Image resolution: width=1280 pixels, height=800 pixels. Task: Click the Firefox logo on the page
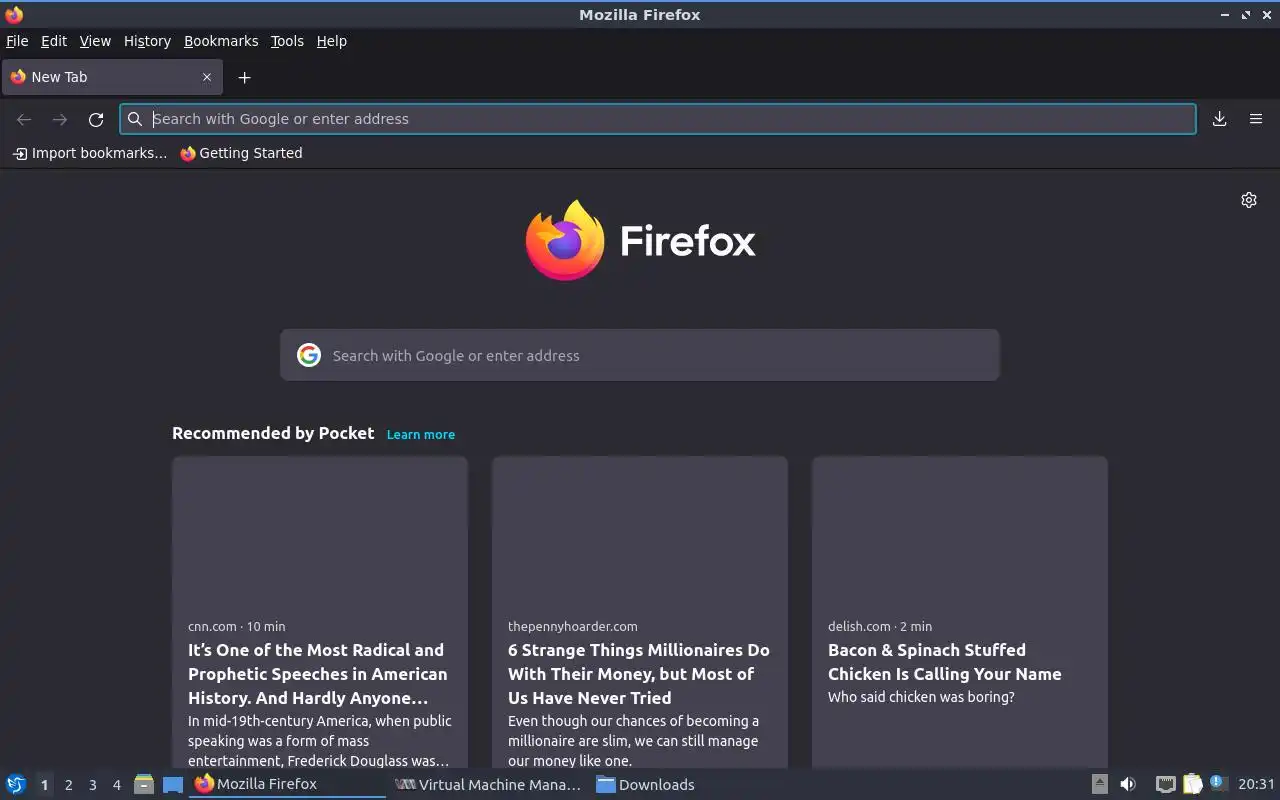click(640, 240)
